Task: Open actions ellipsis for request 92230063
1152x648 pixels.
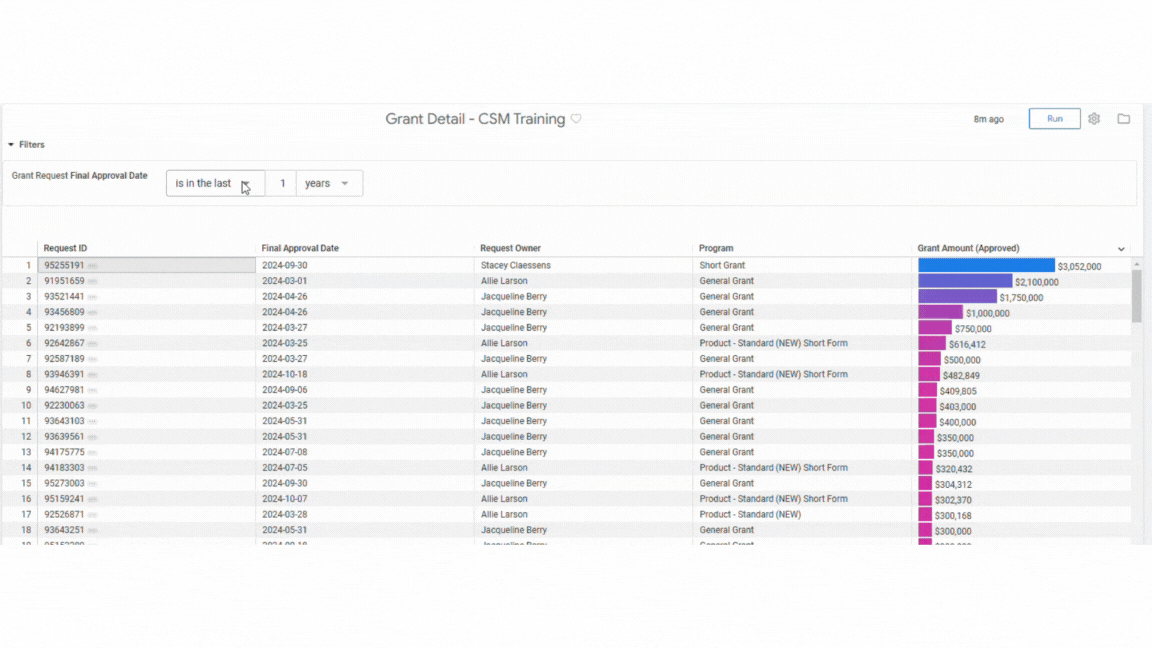Action: 93,406
